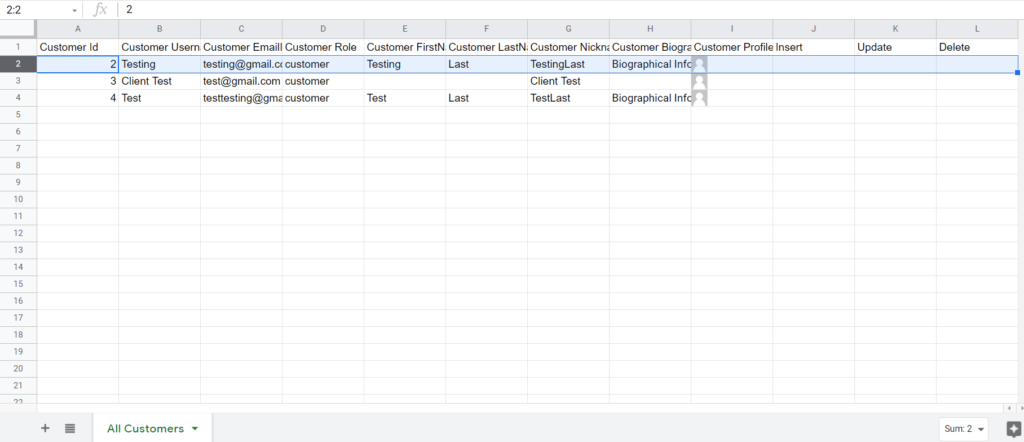Click the formula bar input showing 2
1024x442 pixels.
click(571, 10)
